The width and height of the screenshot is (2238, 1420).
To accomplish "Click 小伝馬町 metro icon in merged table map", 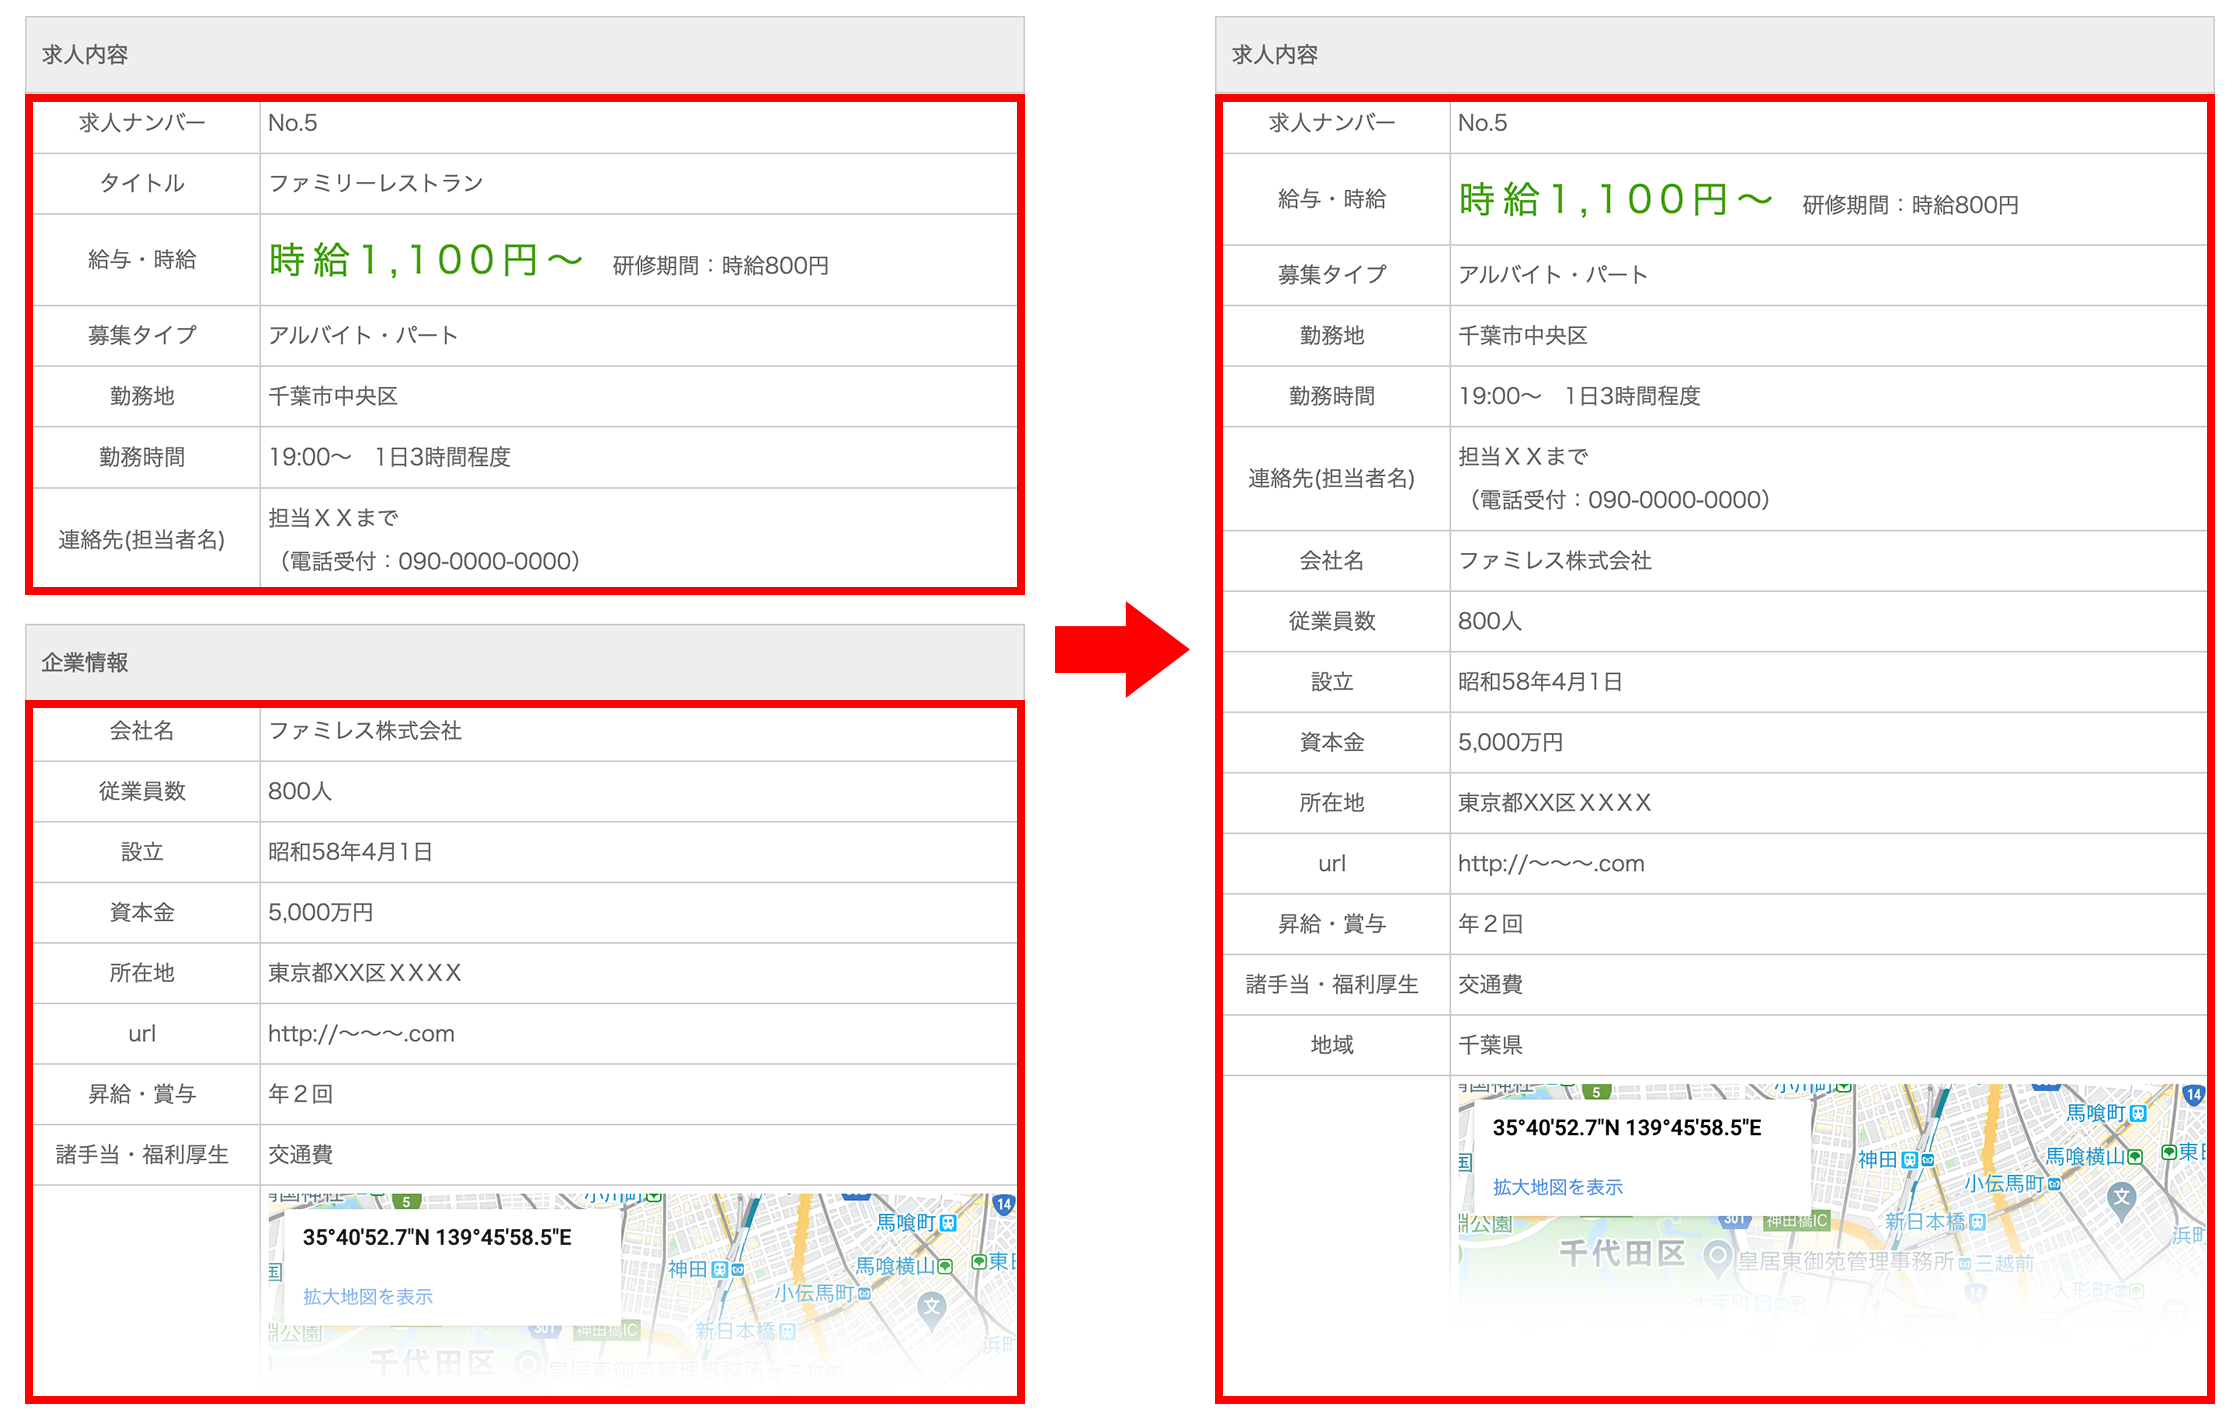I will (2054, 1183).
